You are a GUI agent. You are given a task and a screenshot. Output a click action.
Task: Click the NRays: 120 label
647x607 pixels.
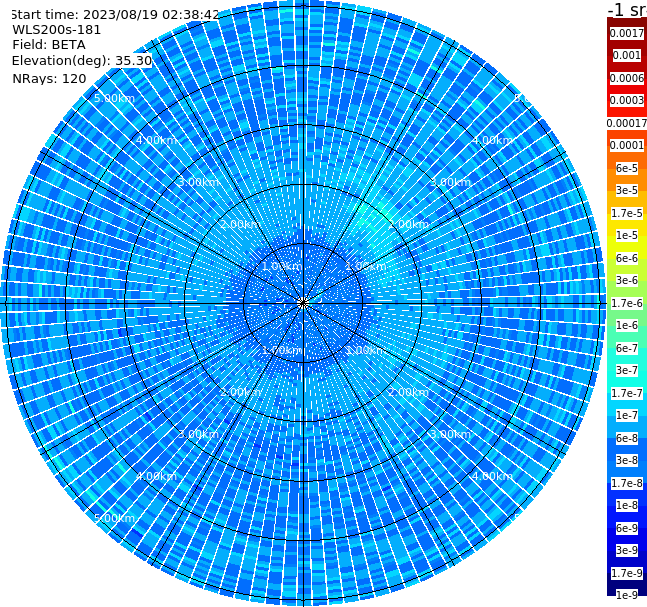coord(49,79)
